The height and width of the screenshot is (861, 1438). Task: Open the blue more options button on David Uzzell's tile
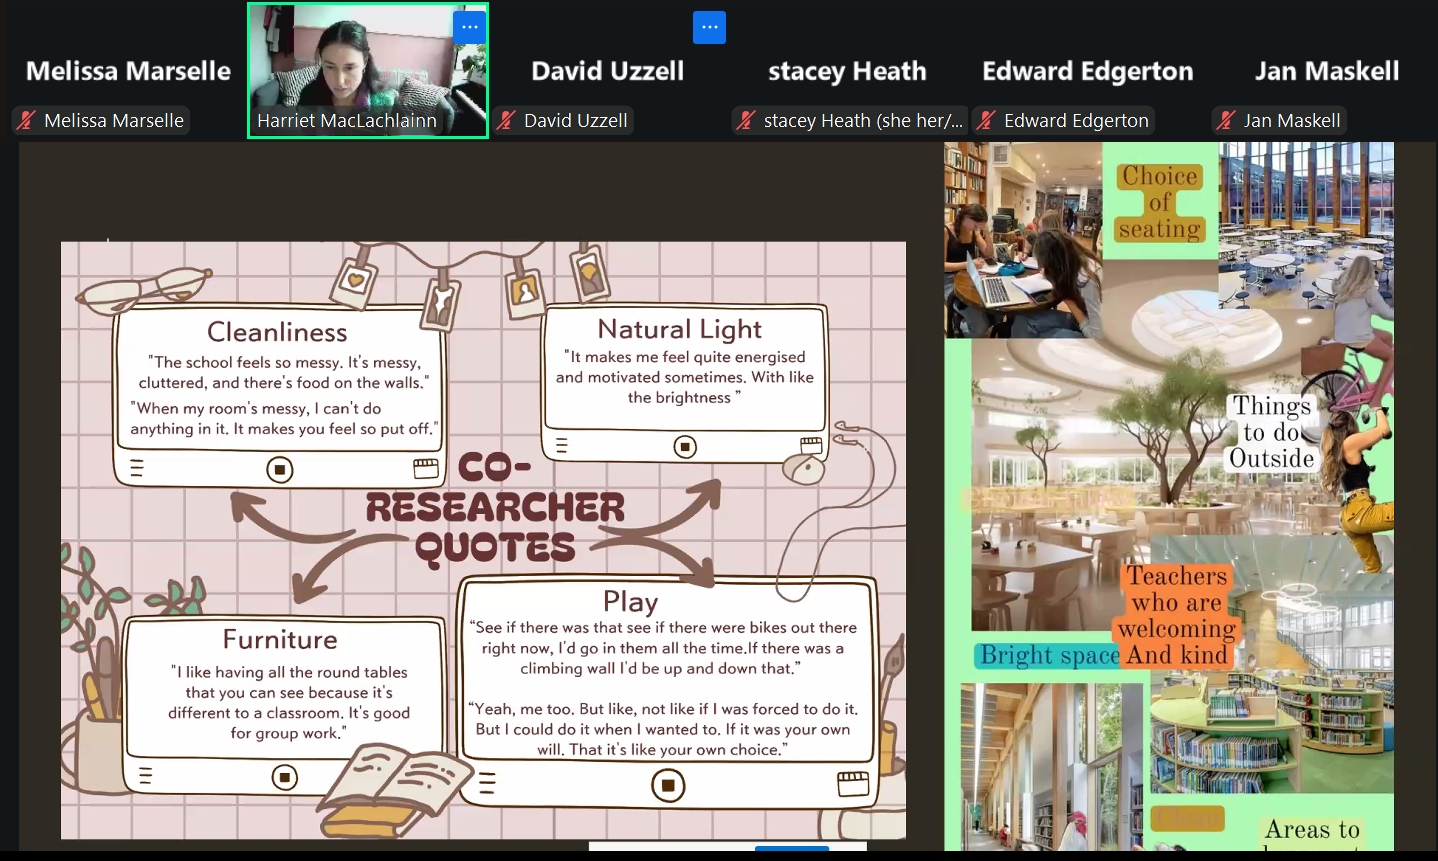tap(709, 27)
